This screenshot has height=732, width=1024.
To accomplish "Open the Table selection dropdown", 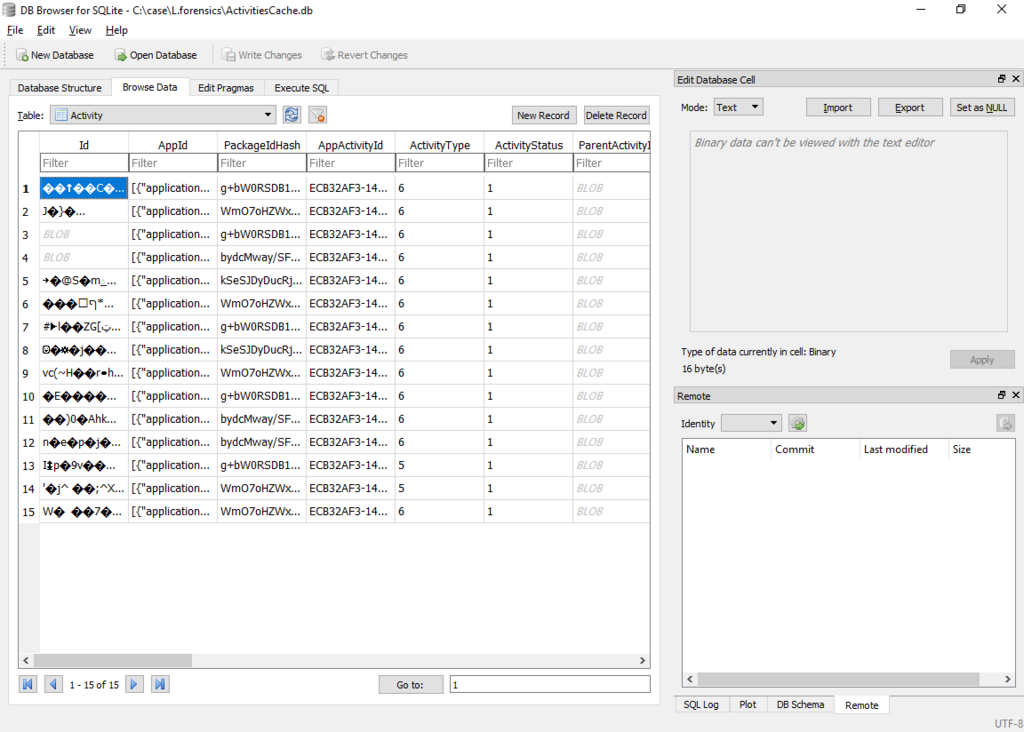I will coord(163,115).
